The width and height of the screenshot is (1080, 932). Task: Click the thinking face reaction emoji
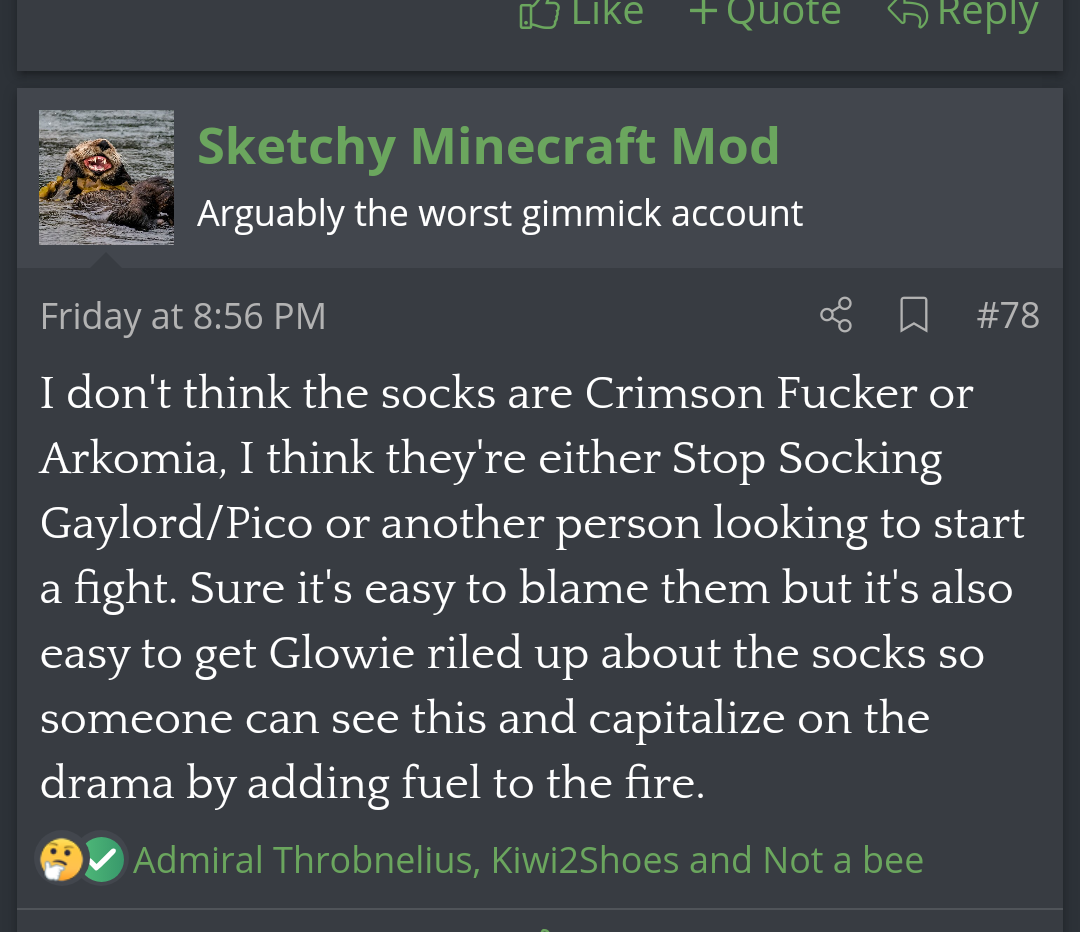(x=58, y=859)
